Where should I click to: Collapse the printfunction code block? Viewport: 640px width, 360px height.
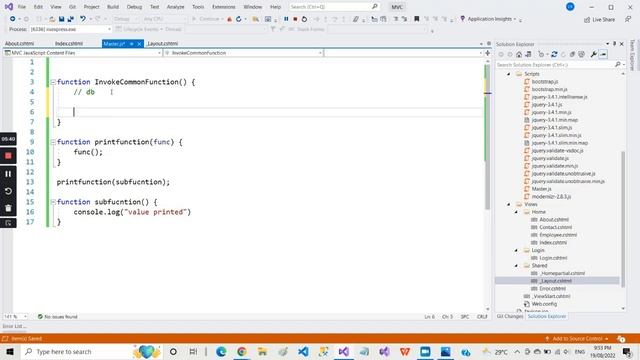pyautogui.click(x=53, y=142)
